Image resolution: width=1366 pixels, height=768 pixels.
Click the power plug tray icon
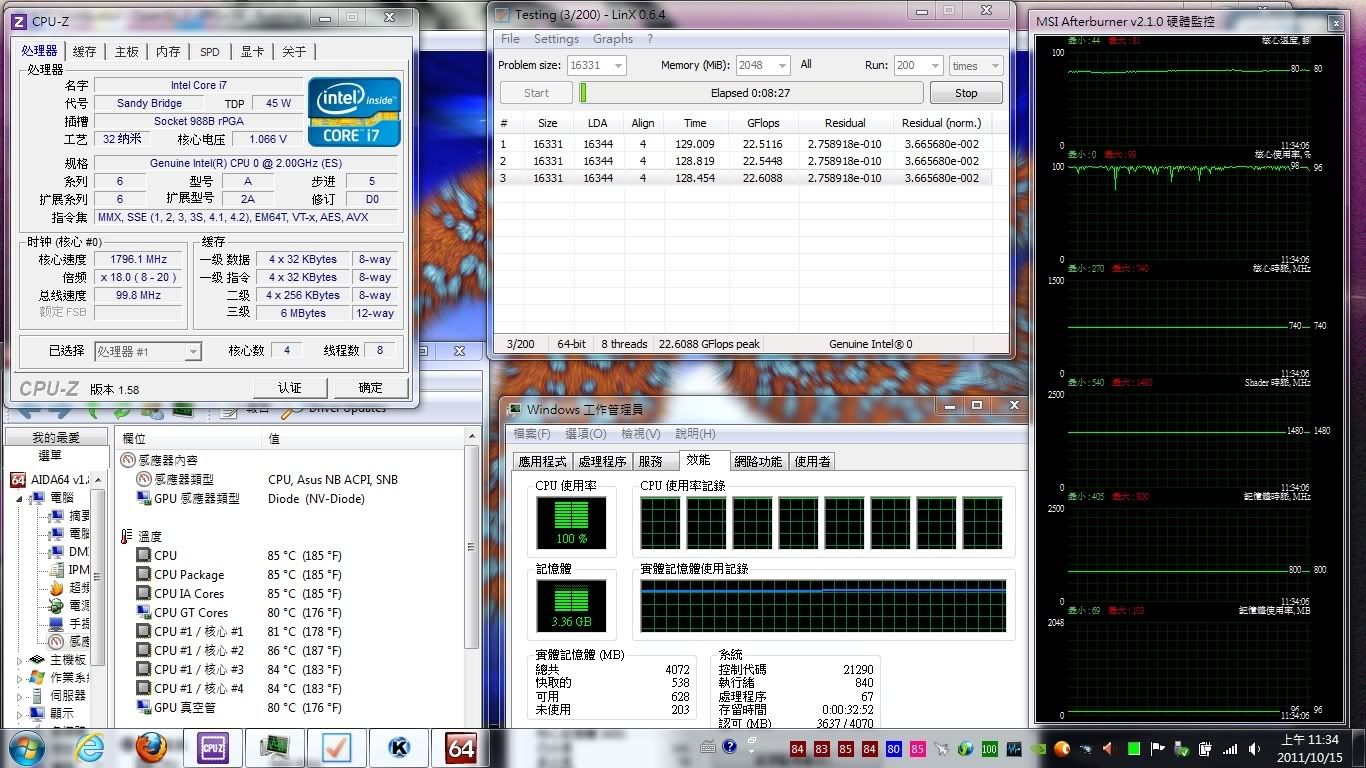coord(1205,749)
